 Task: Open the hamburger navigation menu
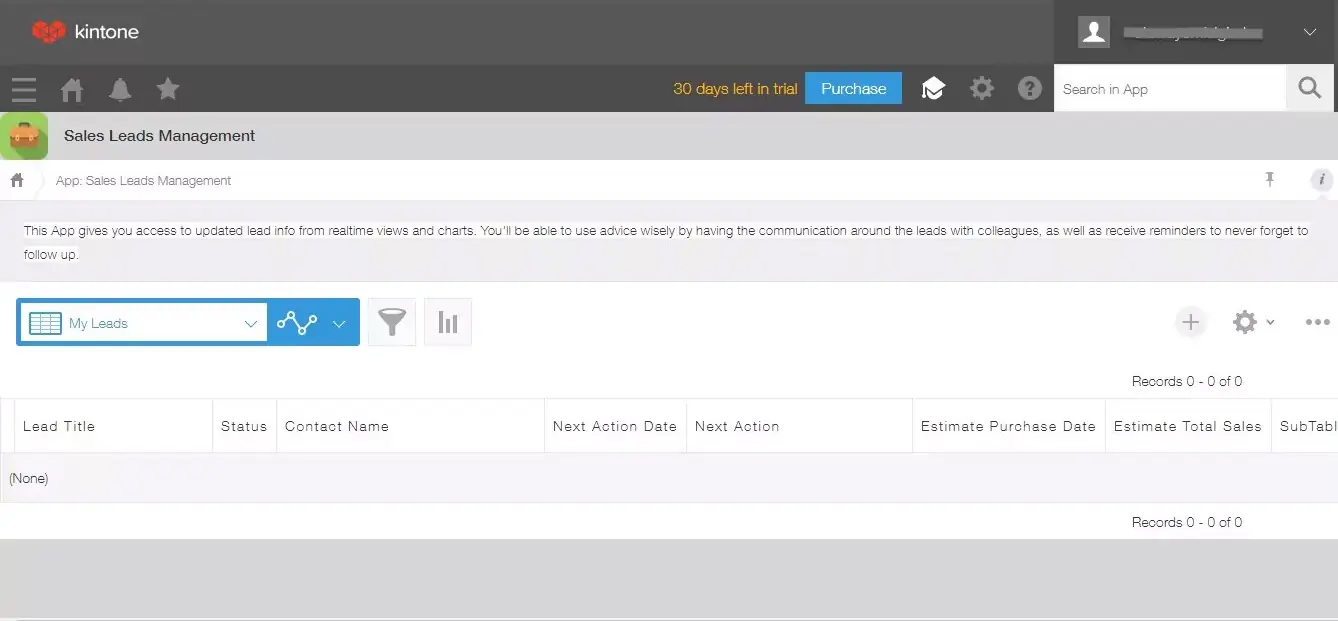[x=24, y=90]
